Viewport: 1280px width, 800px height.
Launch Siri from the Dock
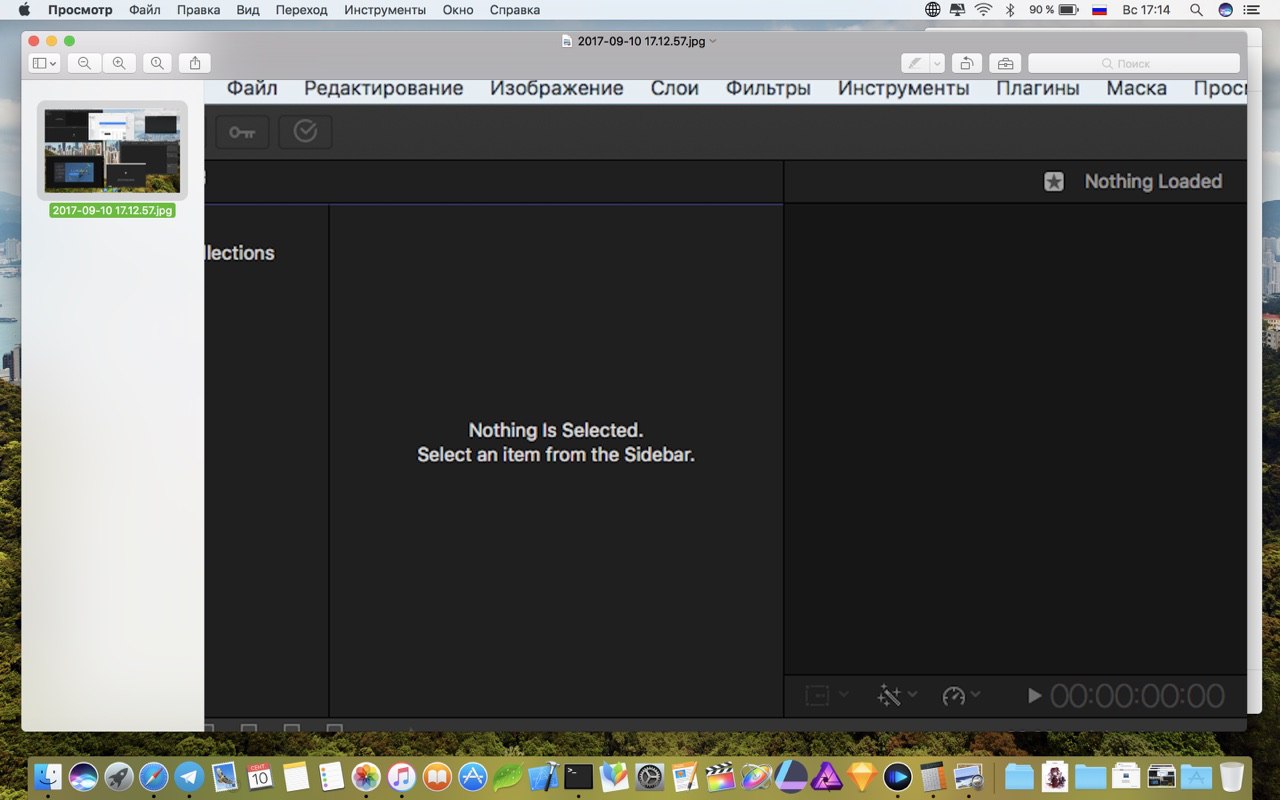pyautogui.click(x=84, y=776)
